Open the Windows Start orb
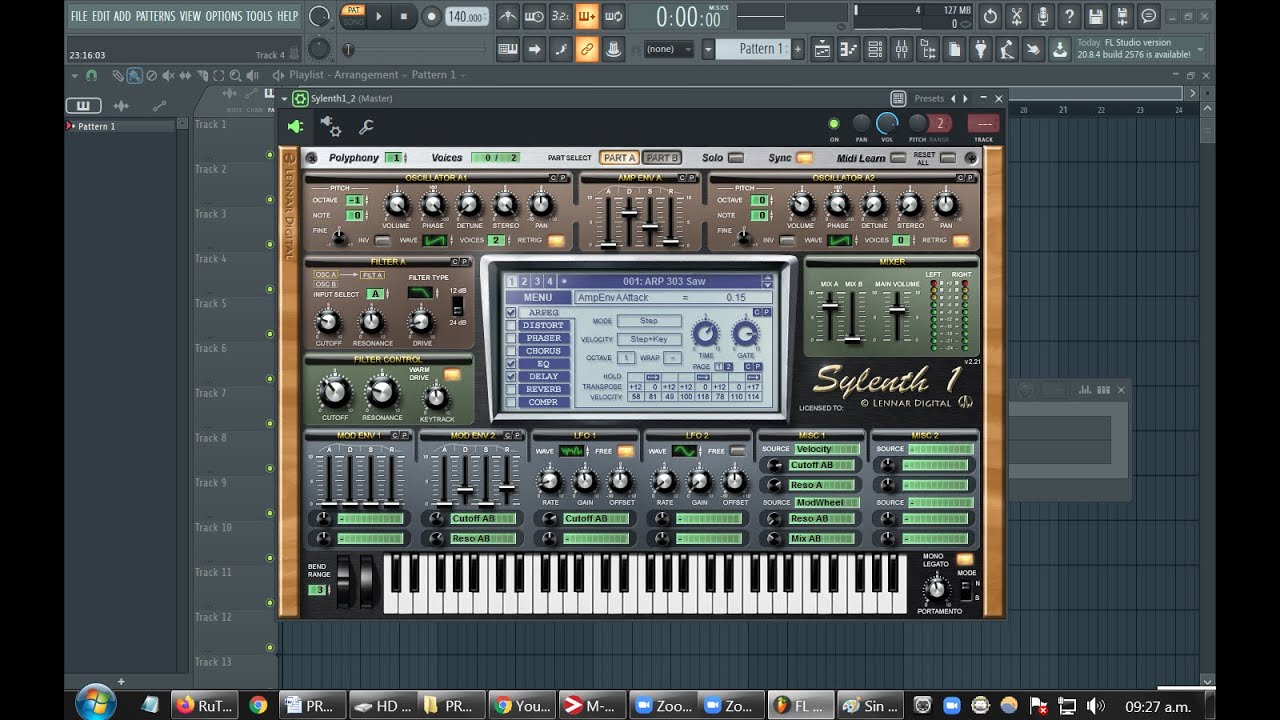 point(95,703)
